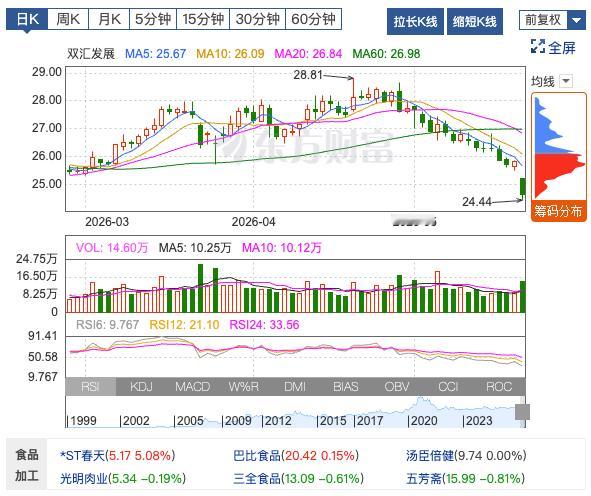Select the CCI indicator tab

point(448,386)
